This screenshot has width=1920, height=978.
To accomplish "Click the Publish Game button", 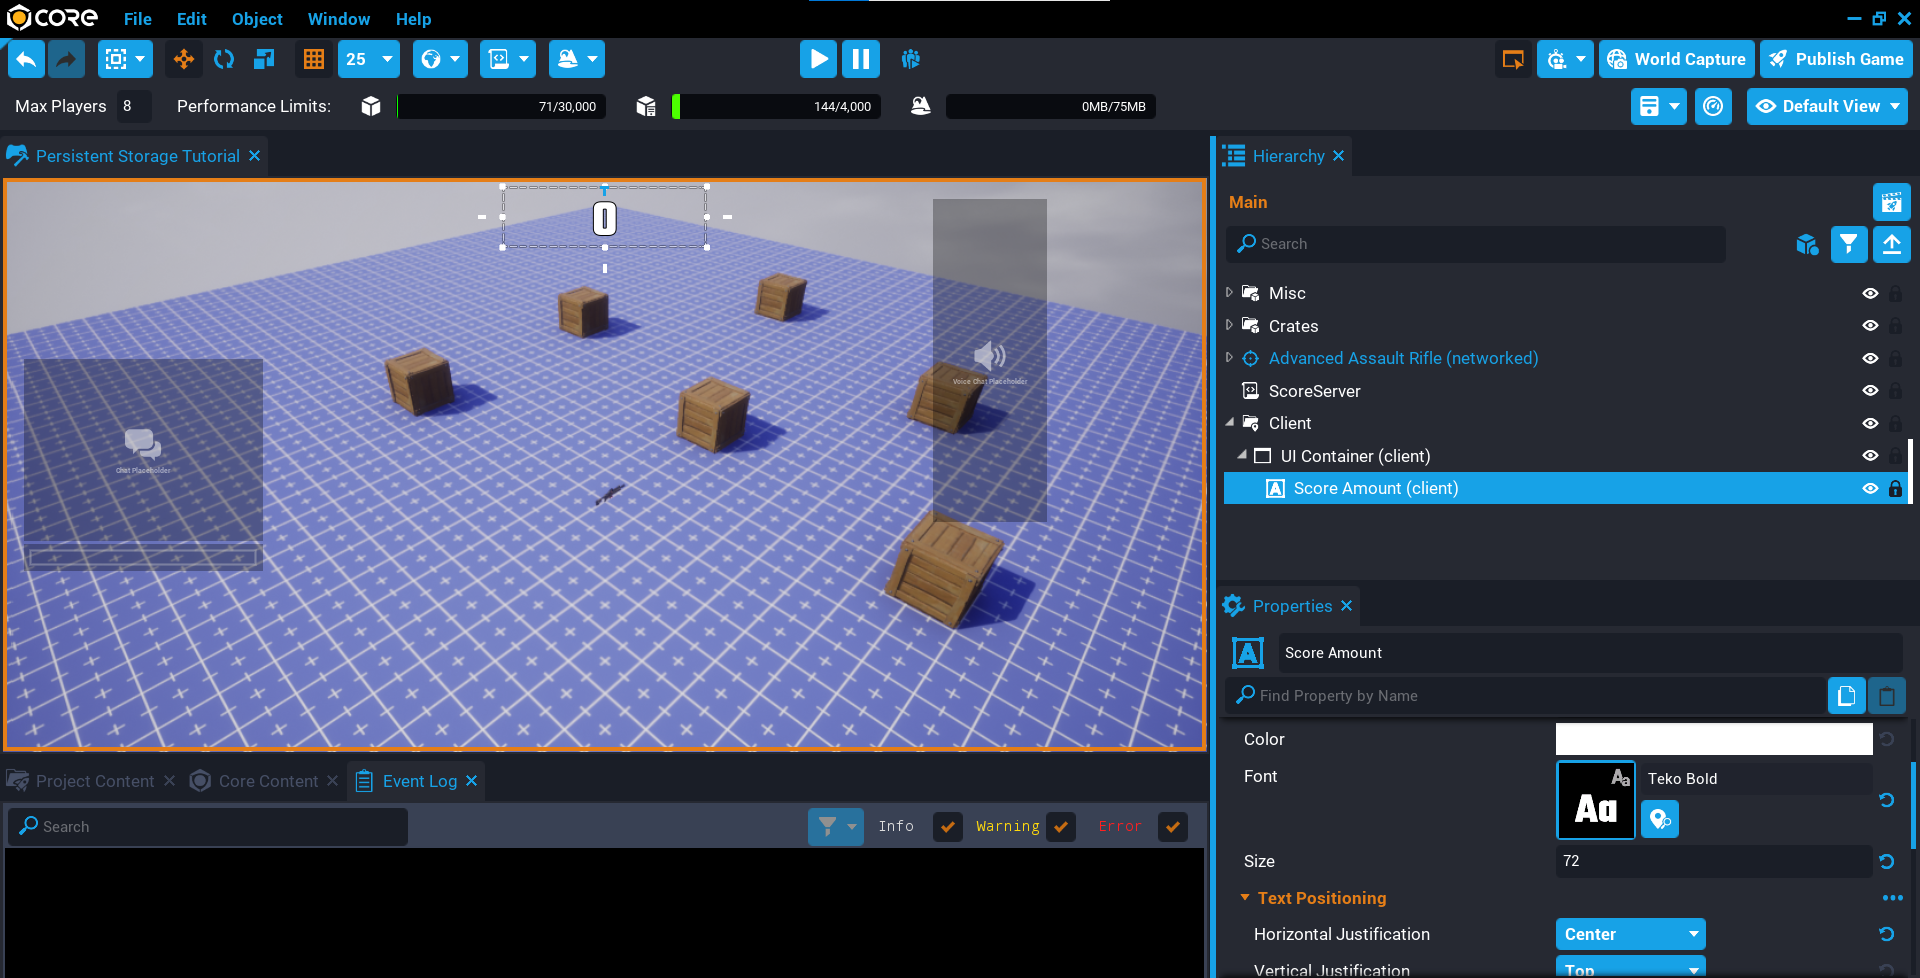I will [x=1836, y=60].
